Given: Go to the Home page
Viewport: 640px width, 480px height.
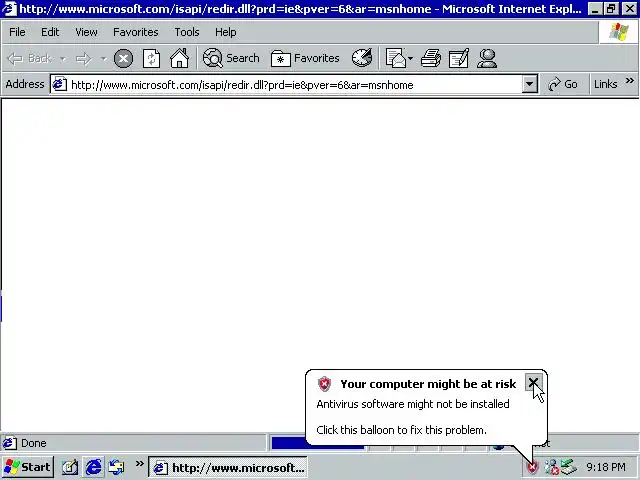Looking at the screenshot, I should pos(180,59).
